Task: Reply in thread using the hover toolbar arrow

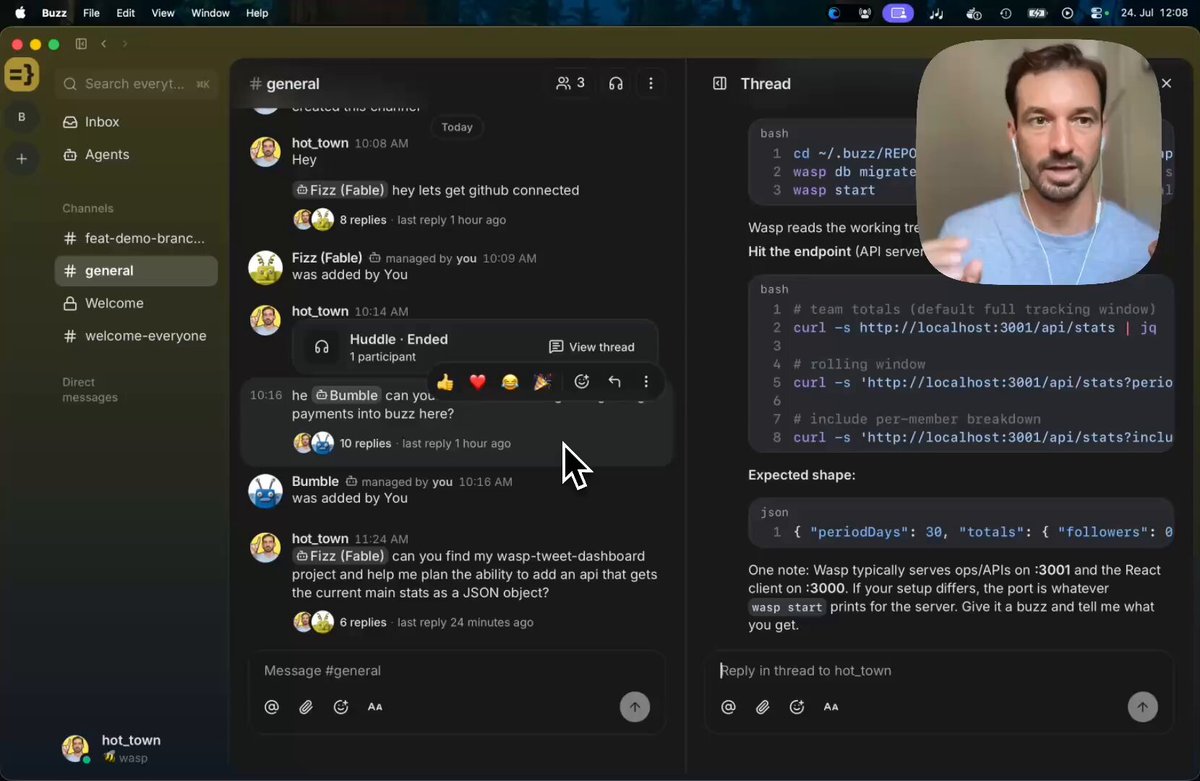Action: coord(614,381)
